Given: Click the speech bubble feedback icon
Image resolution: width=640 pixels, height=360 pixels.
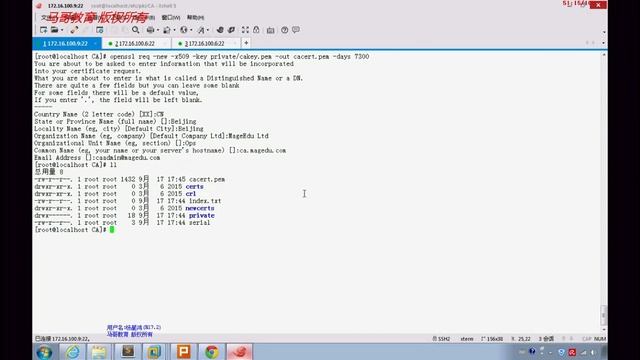Looking at the screenshot, I should pos(296,30).
